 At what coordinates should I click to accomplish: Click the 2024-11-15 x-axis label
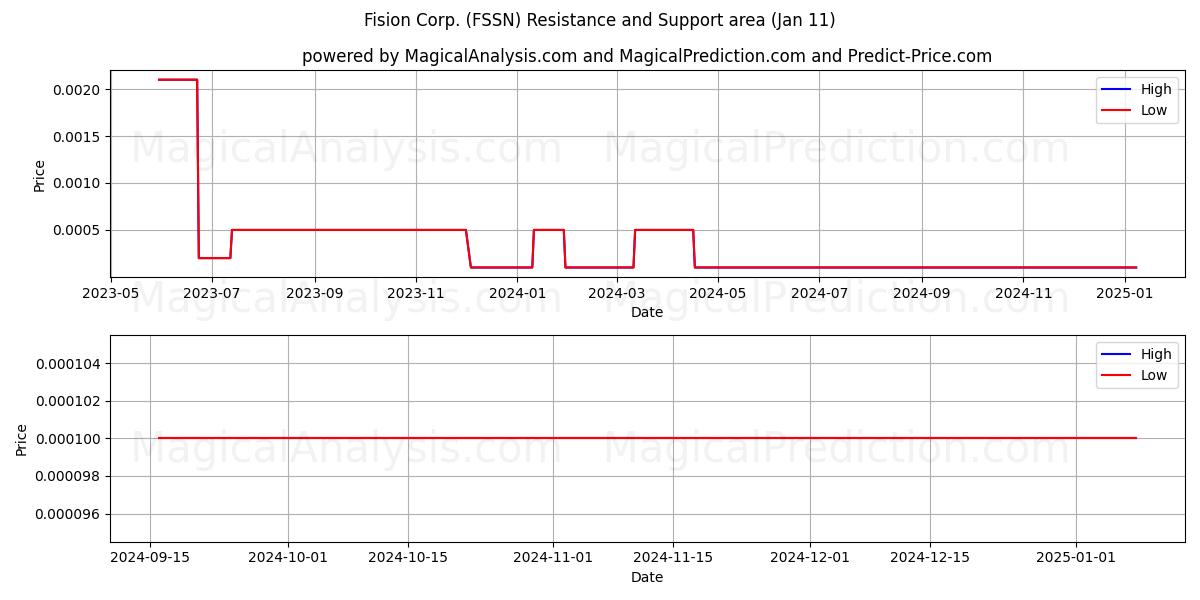[x=673, y=559]
